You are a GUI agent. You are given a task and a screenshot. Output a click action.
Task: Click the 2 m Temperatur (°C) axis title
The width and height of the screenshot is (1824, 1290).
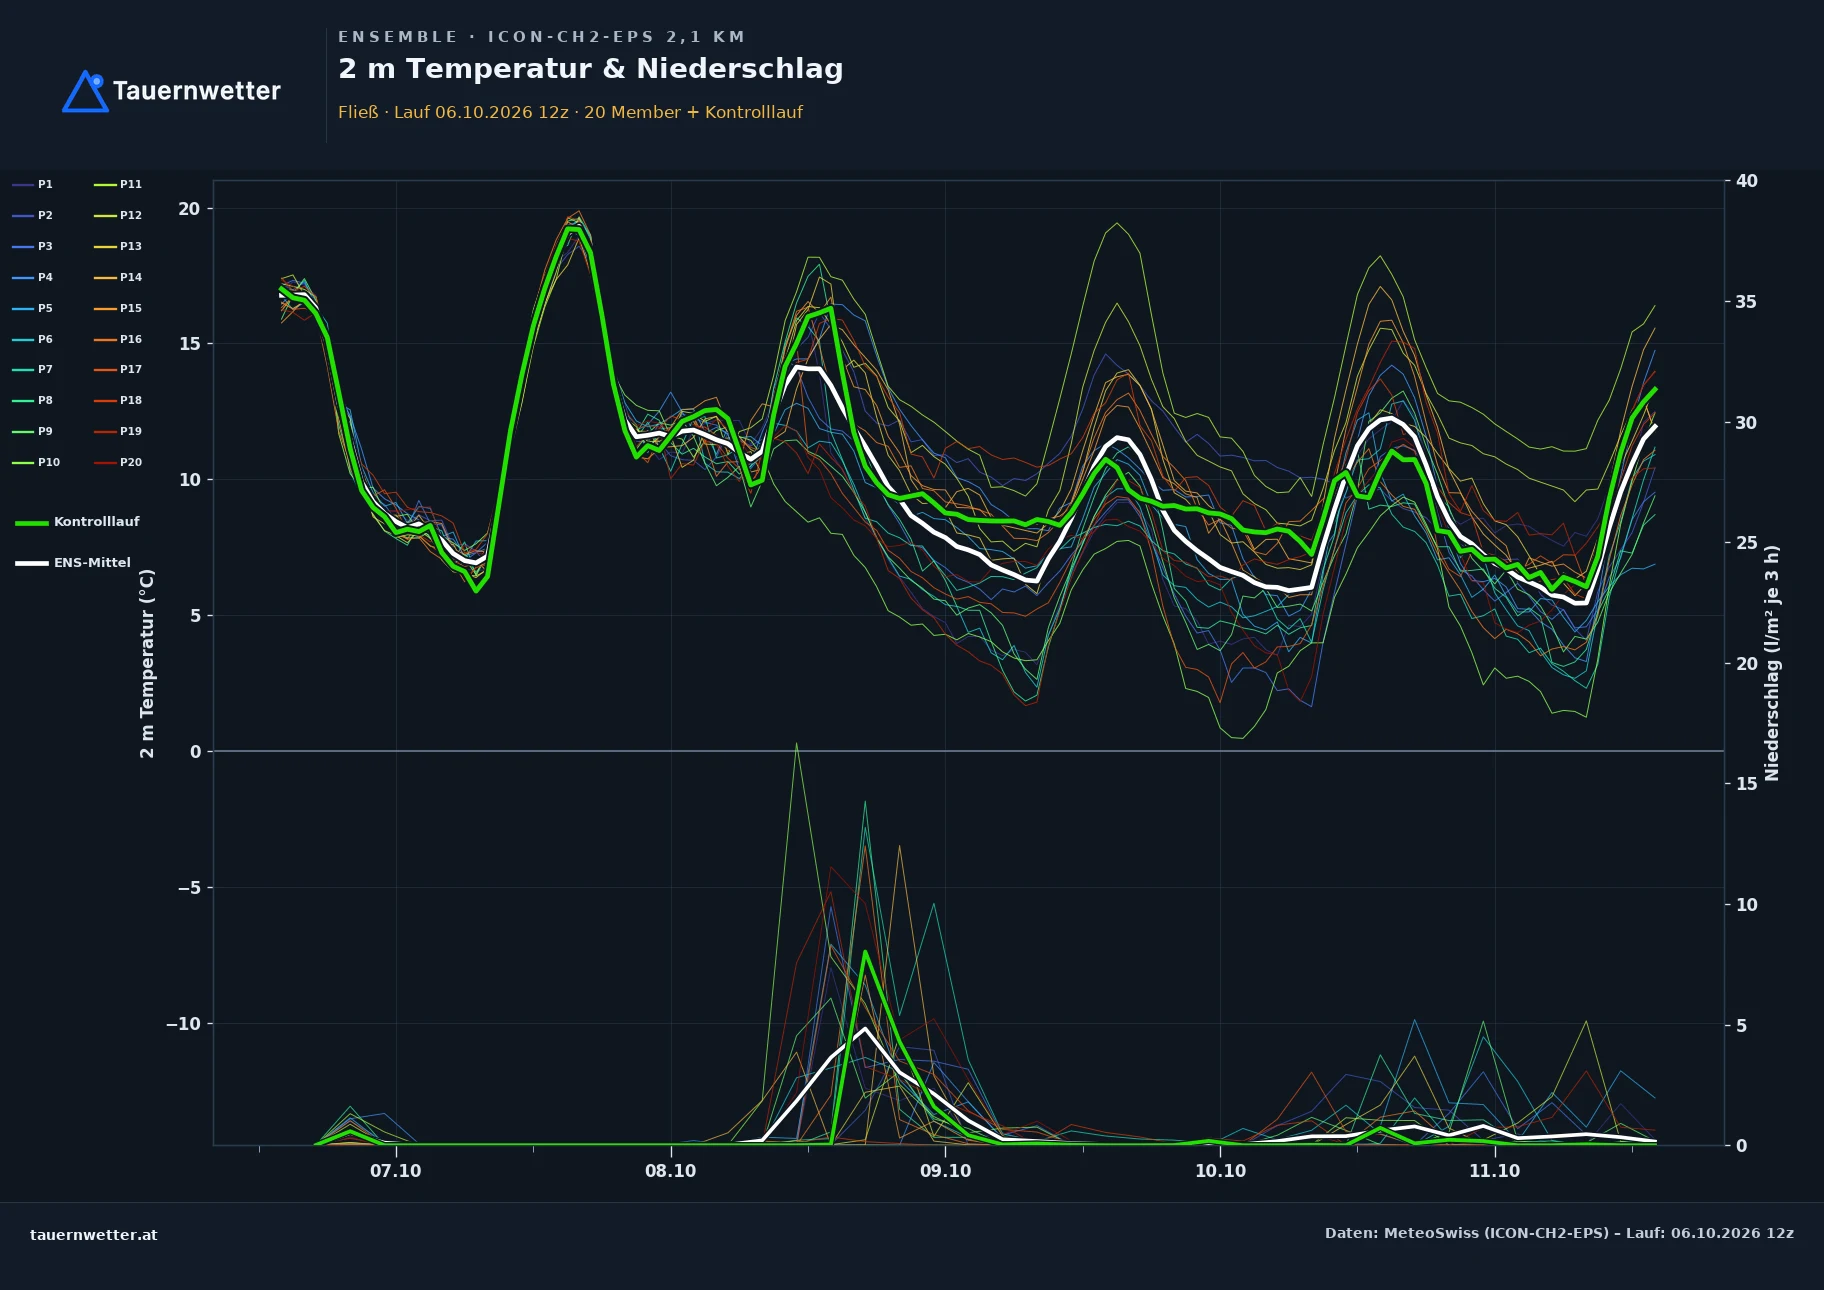click(x=147, y=663)
